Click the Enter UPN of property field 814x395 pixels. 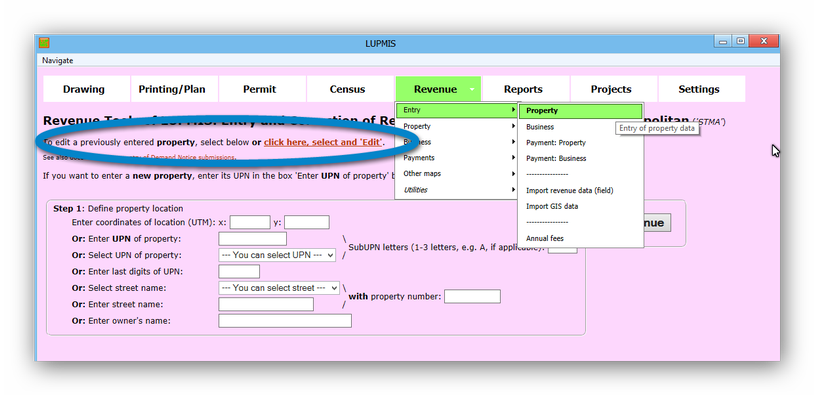(x=253, y=239)
